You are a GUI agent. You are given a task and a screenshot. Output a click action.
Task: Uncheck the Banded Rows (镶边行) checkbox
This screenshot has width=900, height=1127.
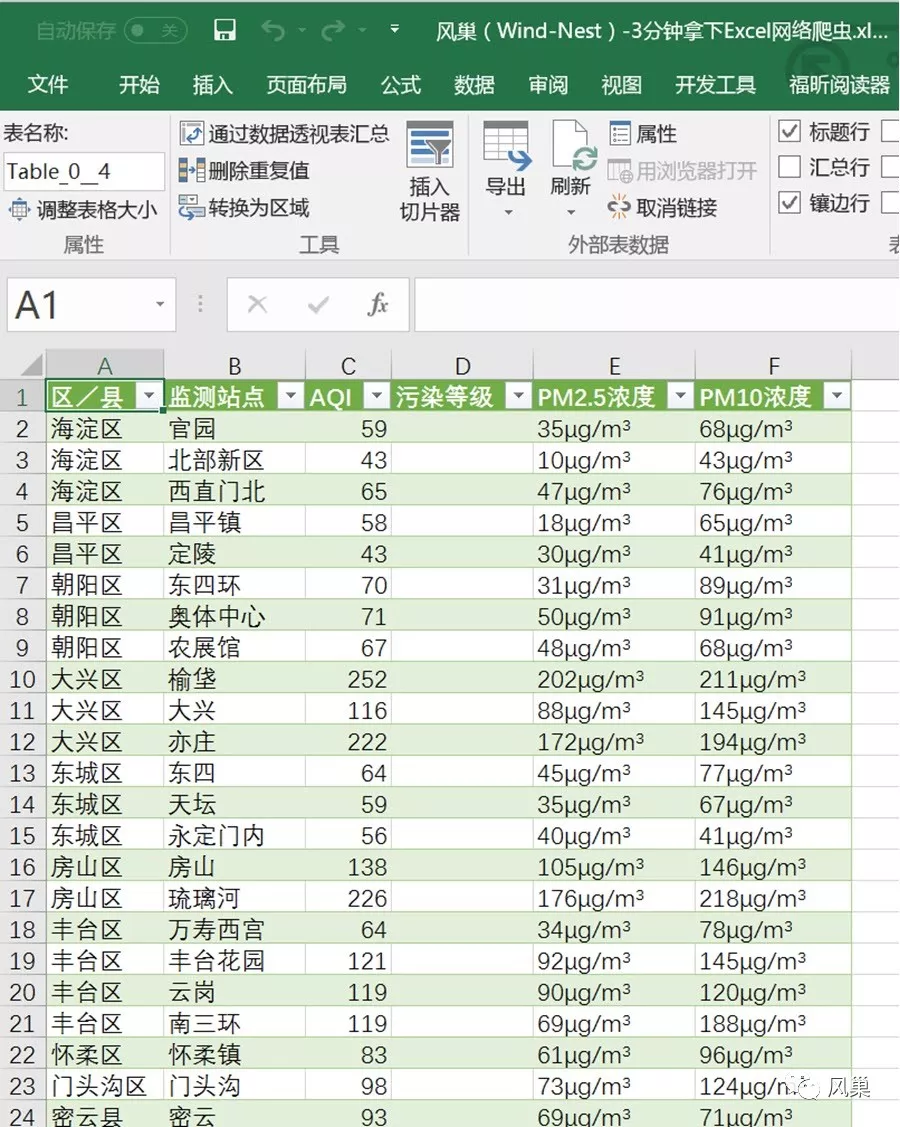pos(789,203)
